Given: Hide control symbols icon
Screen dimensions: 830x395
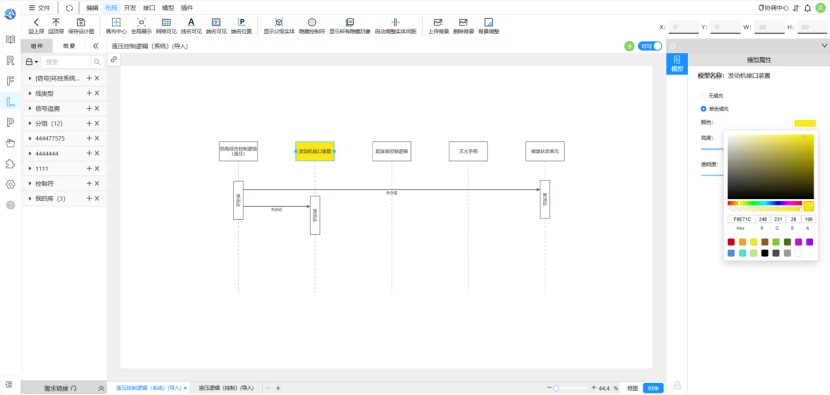Looking at the screenshot, I should click(x=312, y=22).
